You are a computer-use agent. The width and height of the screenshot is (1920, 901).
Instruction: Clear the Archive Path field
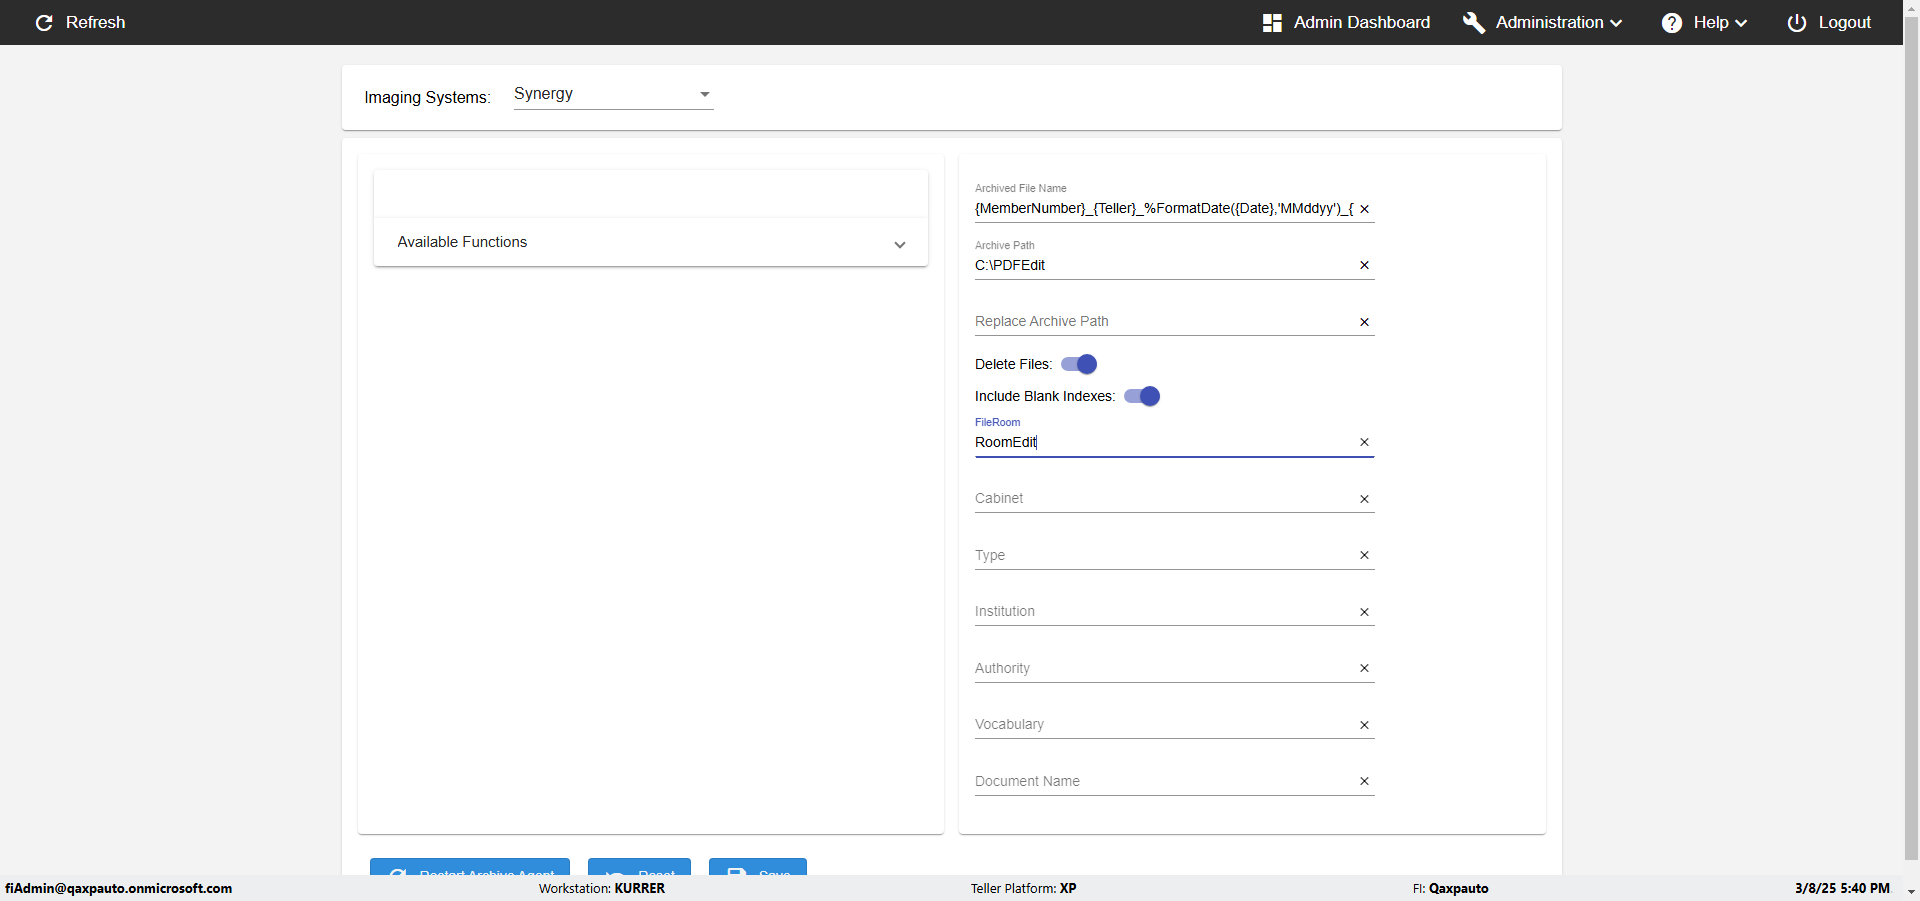pos(1364,265)
